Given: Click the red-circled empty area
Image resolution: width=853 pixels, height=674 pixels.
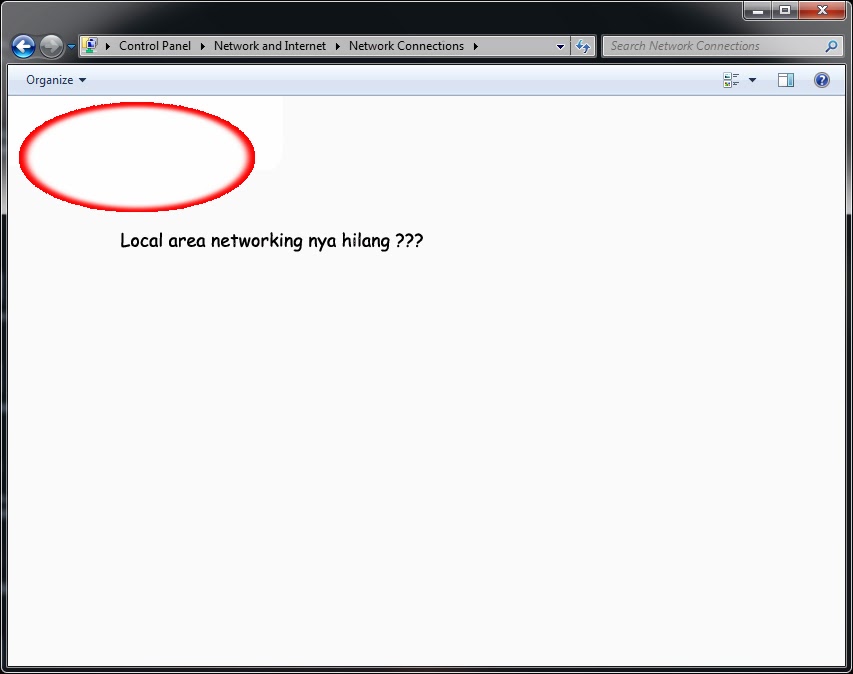Looking at the screenshot, I should coord(136,157).
